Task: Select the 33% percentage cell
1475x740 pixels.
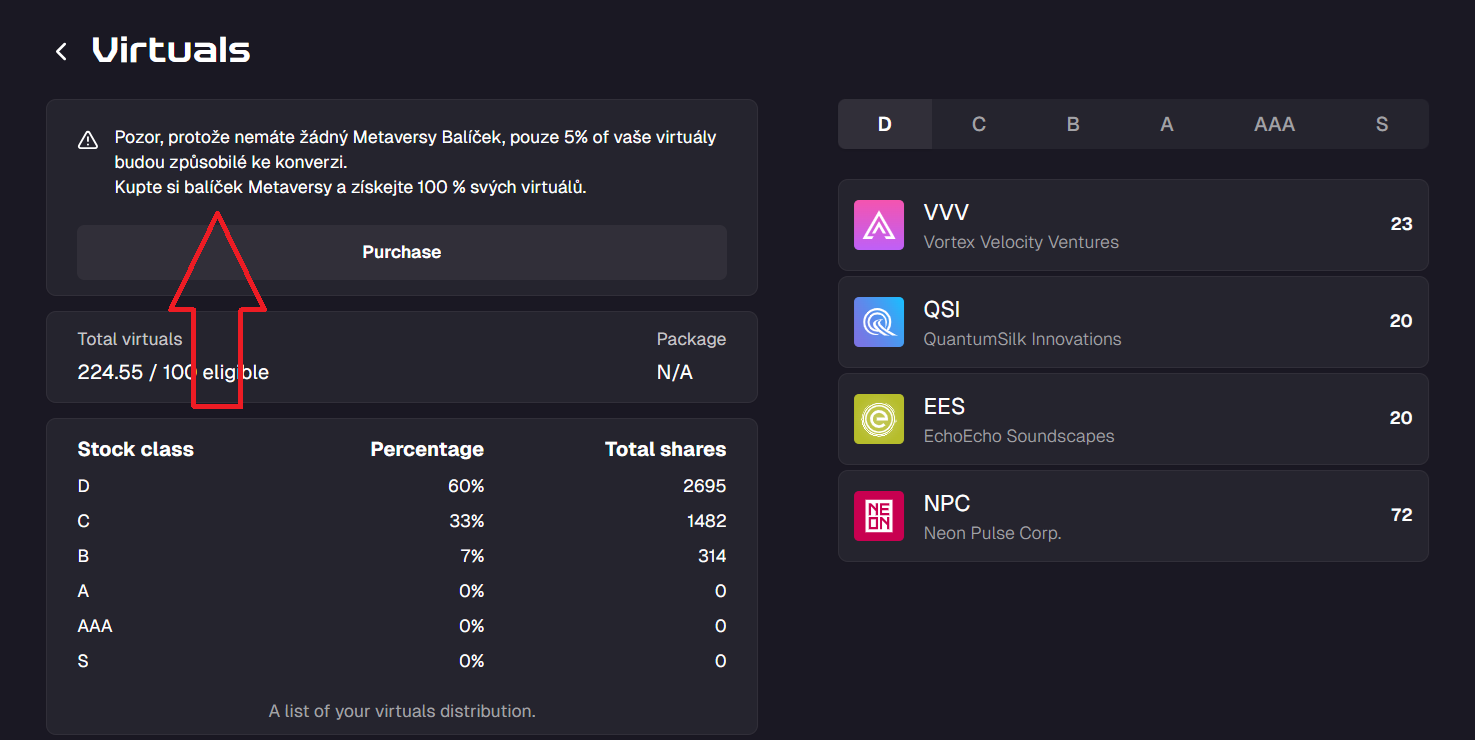Action: pyautogui.click(x=467, y=521)
